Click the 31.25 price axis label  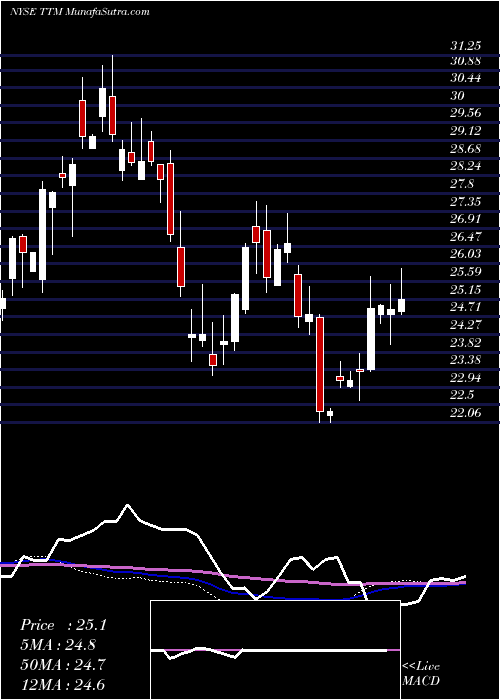pos(465,46)
